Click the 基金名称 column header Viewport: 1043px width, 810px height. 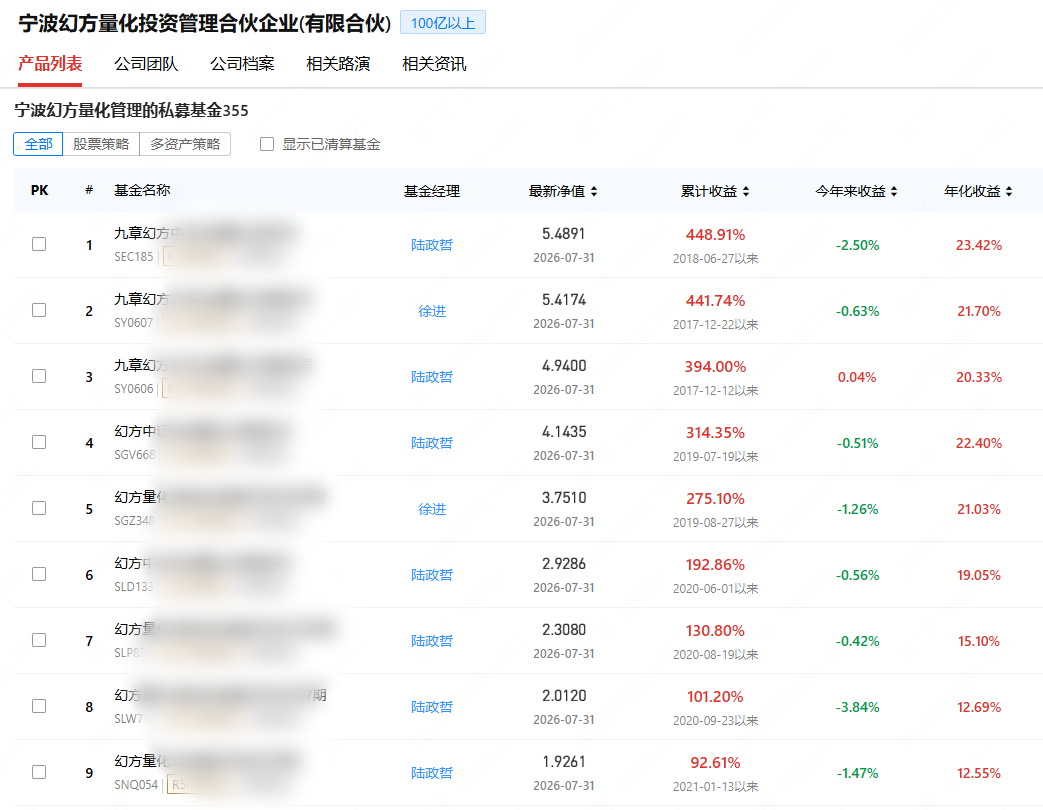coord(142,190)
